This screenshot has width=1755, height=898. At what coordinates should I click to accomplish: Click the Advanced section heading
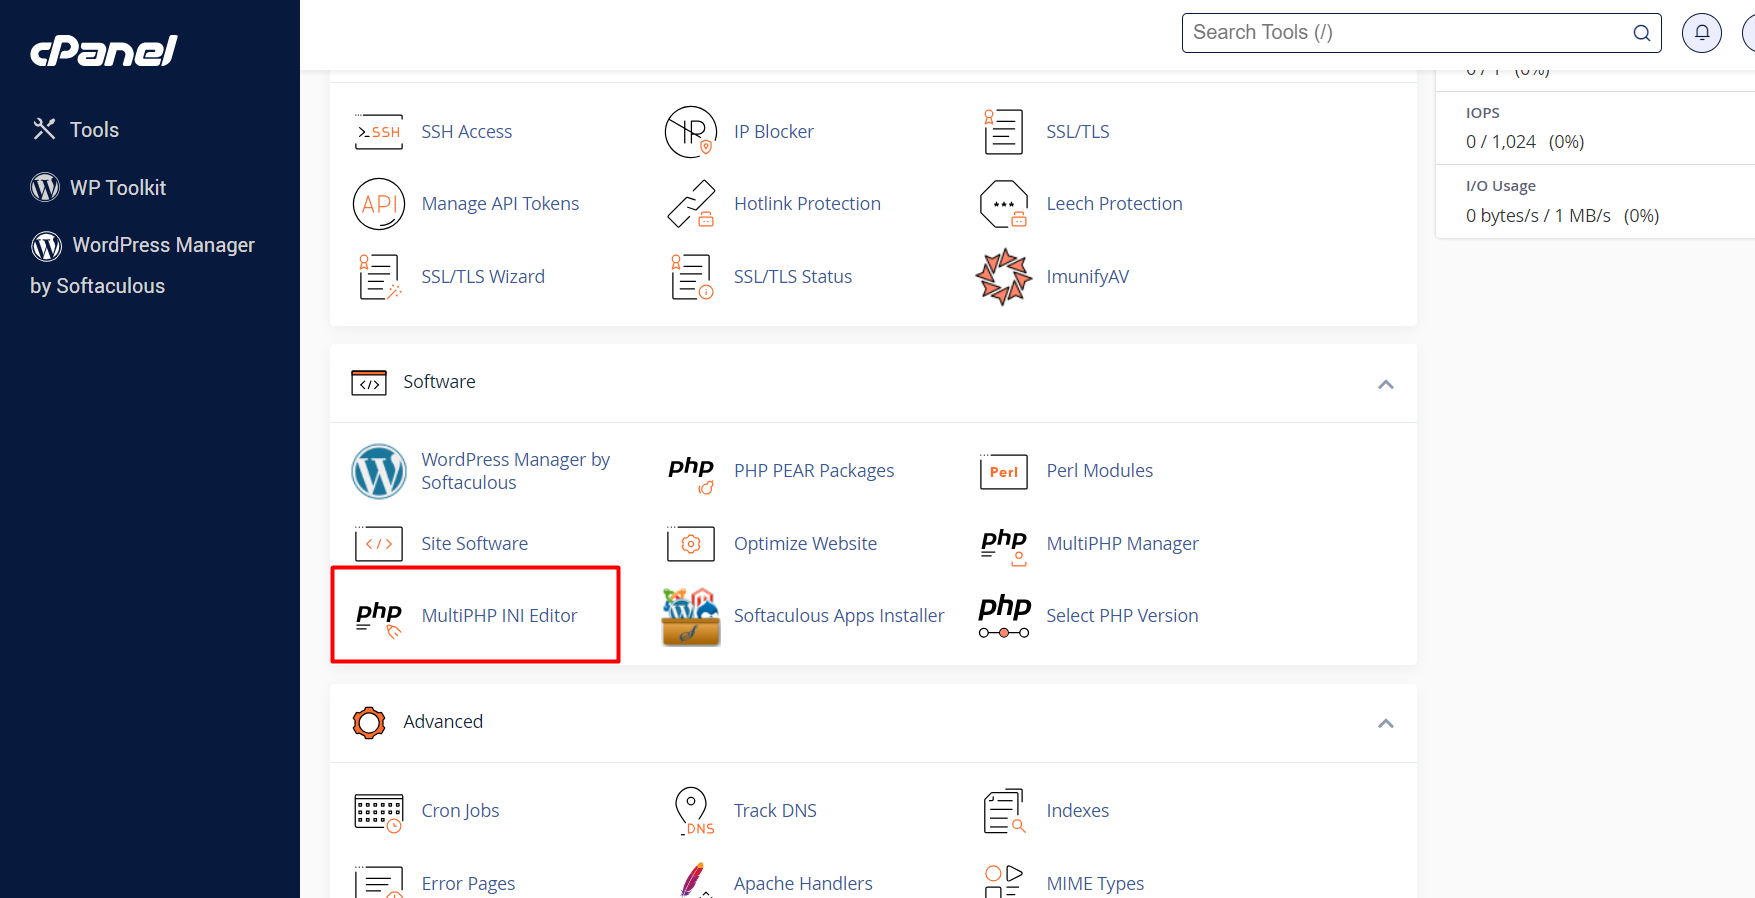tap(443, 722)
